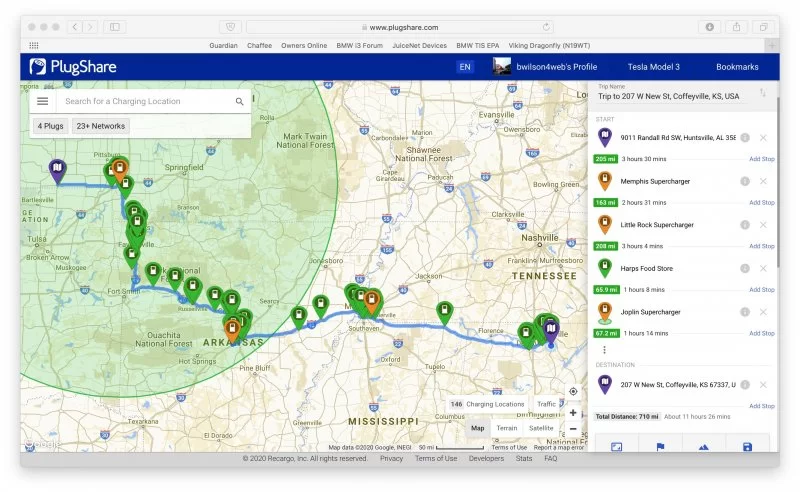Zoom in with the map plus button

point(572,412)
